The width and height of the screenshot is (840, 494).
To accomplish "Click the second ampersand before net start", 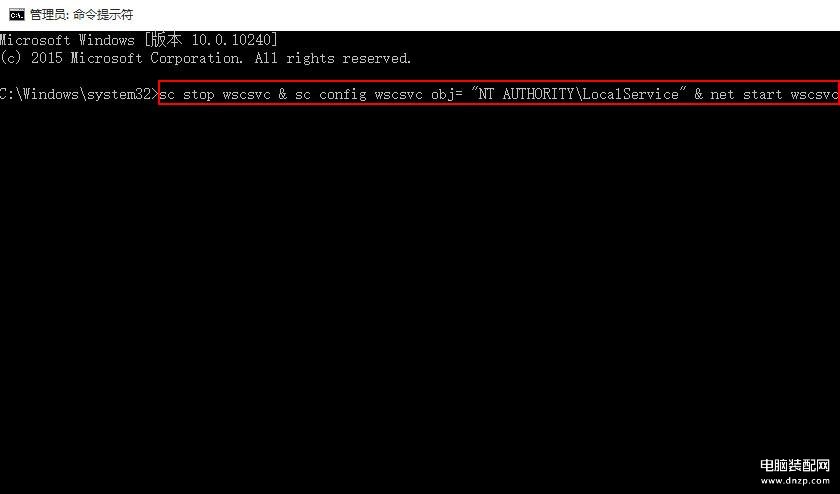I will [x=699, y=94].
